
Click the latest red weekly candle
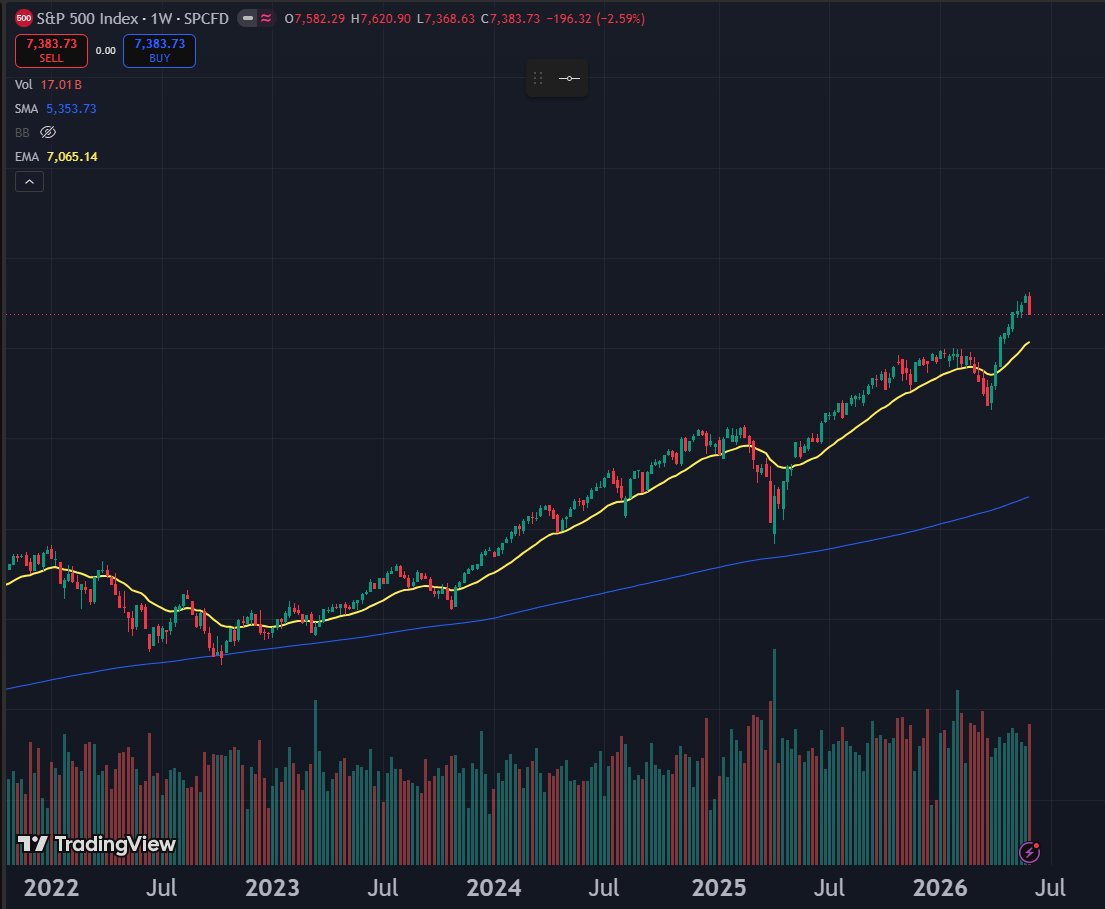coord(1030,304)
